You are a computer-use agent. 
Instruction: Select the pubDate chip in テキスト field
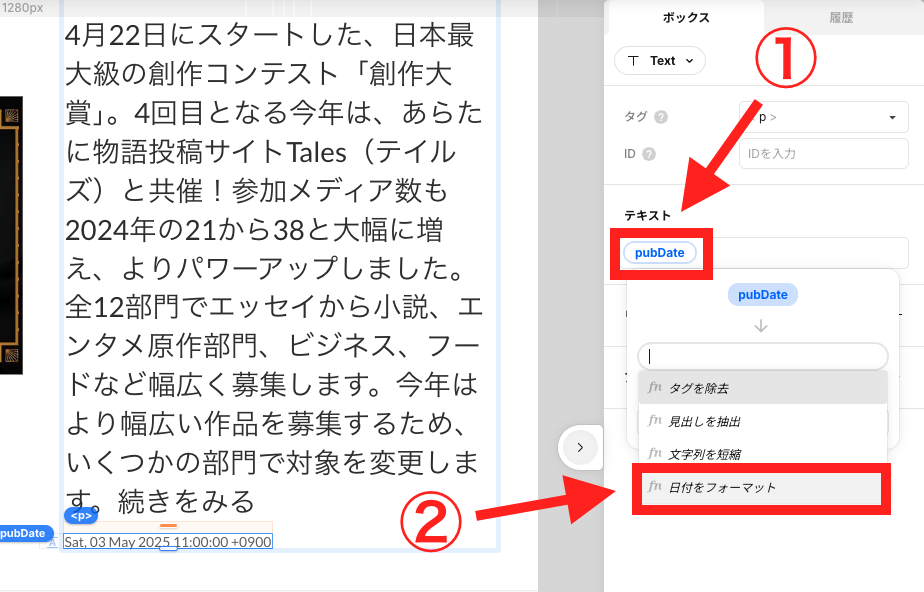pos(659,253)
